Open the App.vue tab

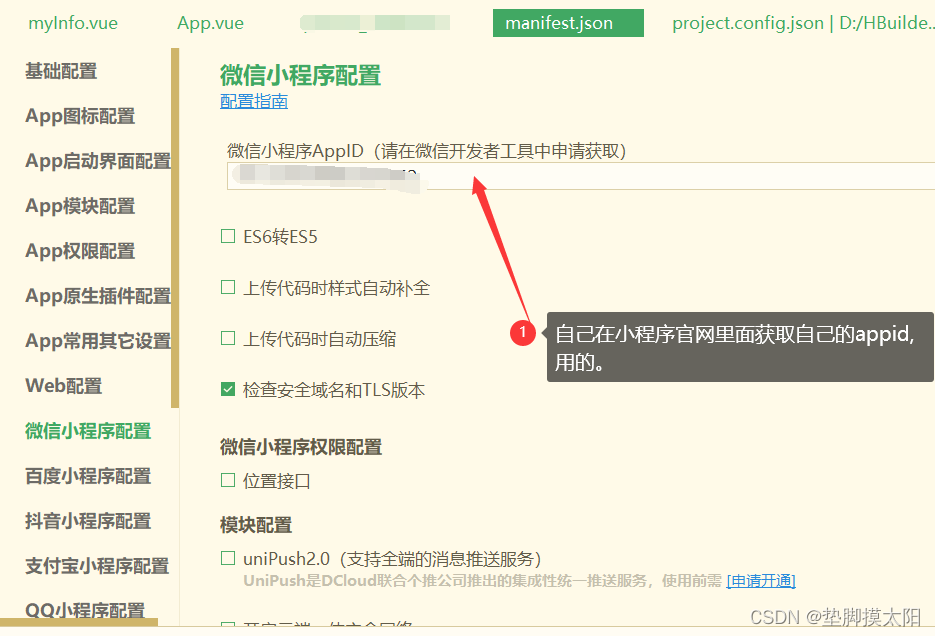click(x=210, y=23)
